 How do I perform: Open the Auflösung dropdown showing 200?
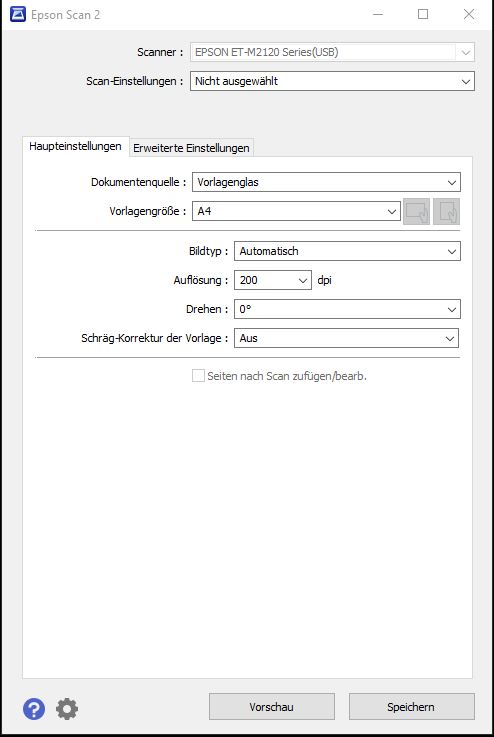click(x=273, y=280)
